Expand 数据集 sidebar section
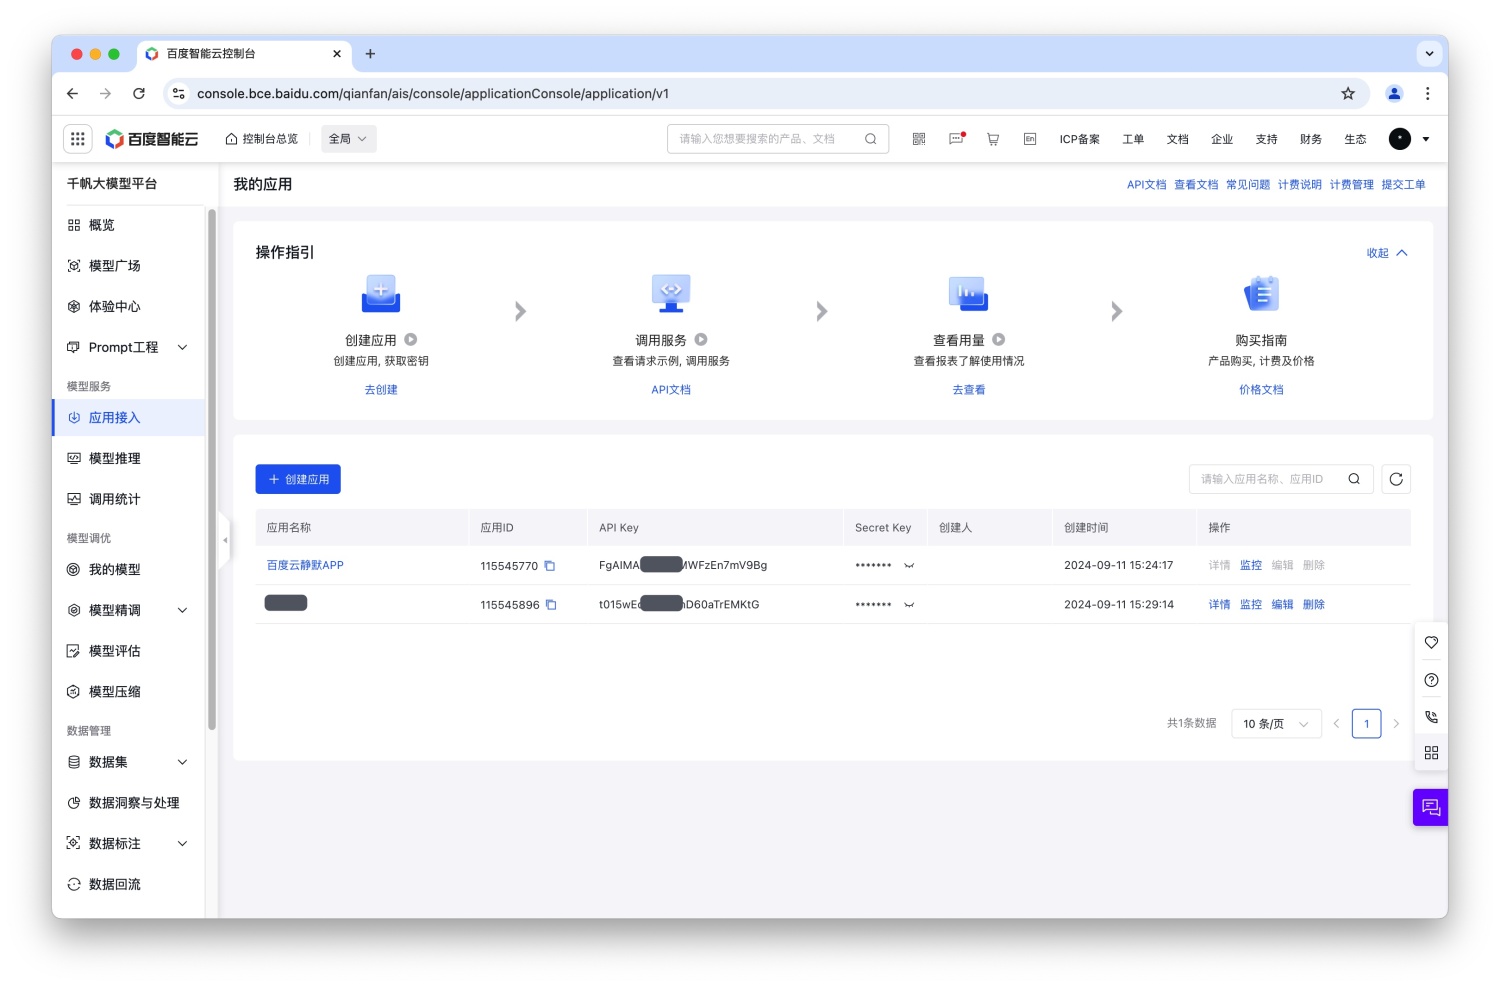 pos(182,762)
